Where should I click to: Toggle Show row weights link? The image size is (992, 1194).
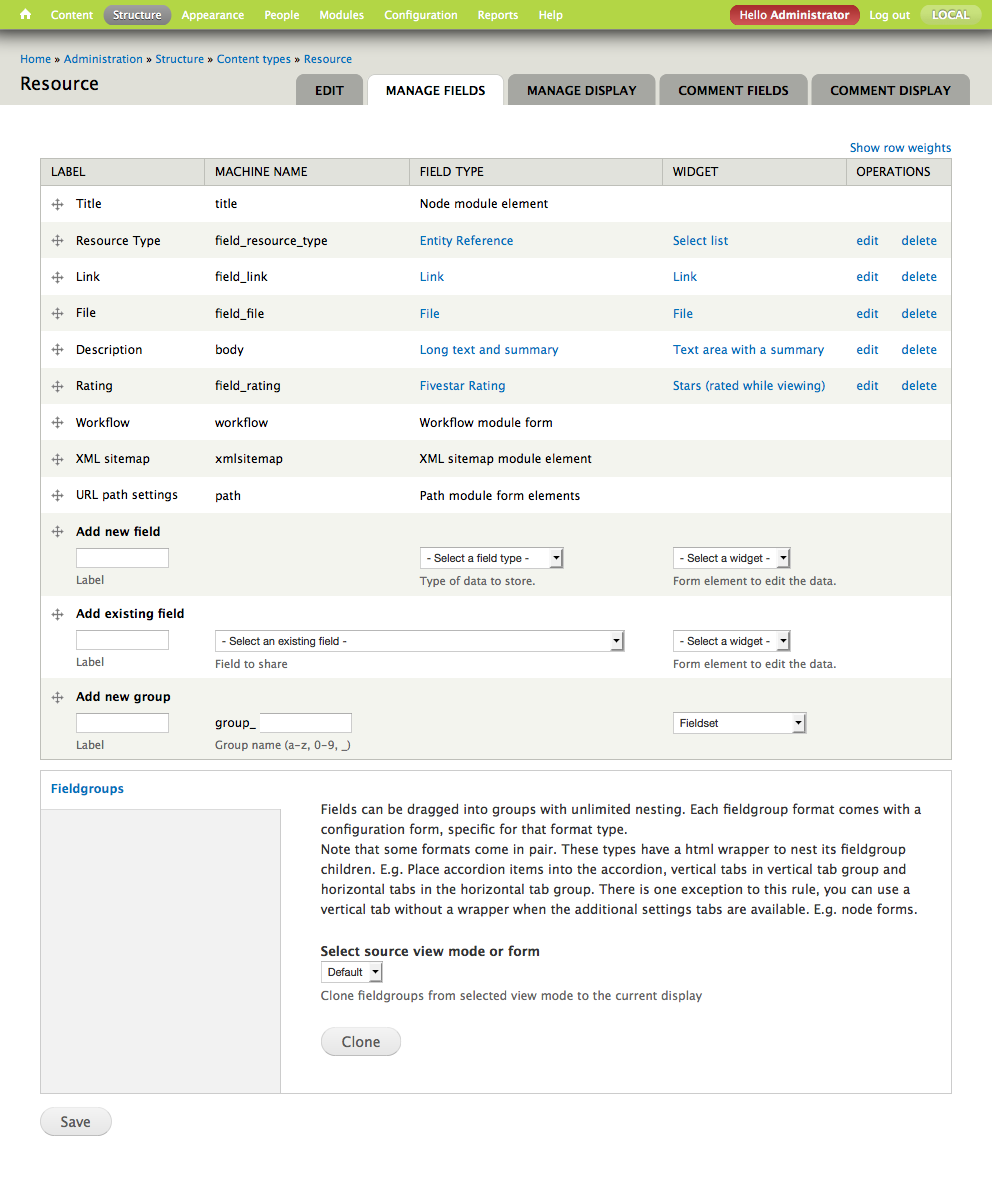(900, 148)
